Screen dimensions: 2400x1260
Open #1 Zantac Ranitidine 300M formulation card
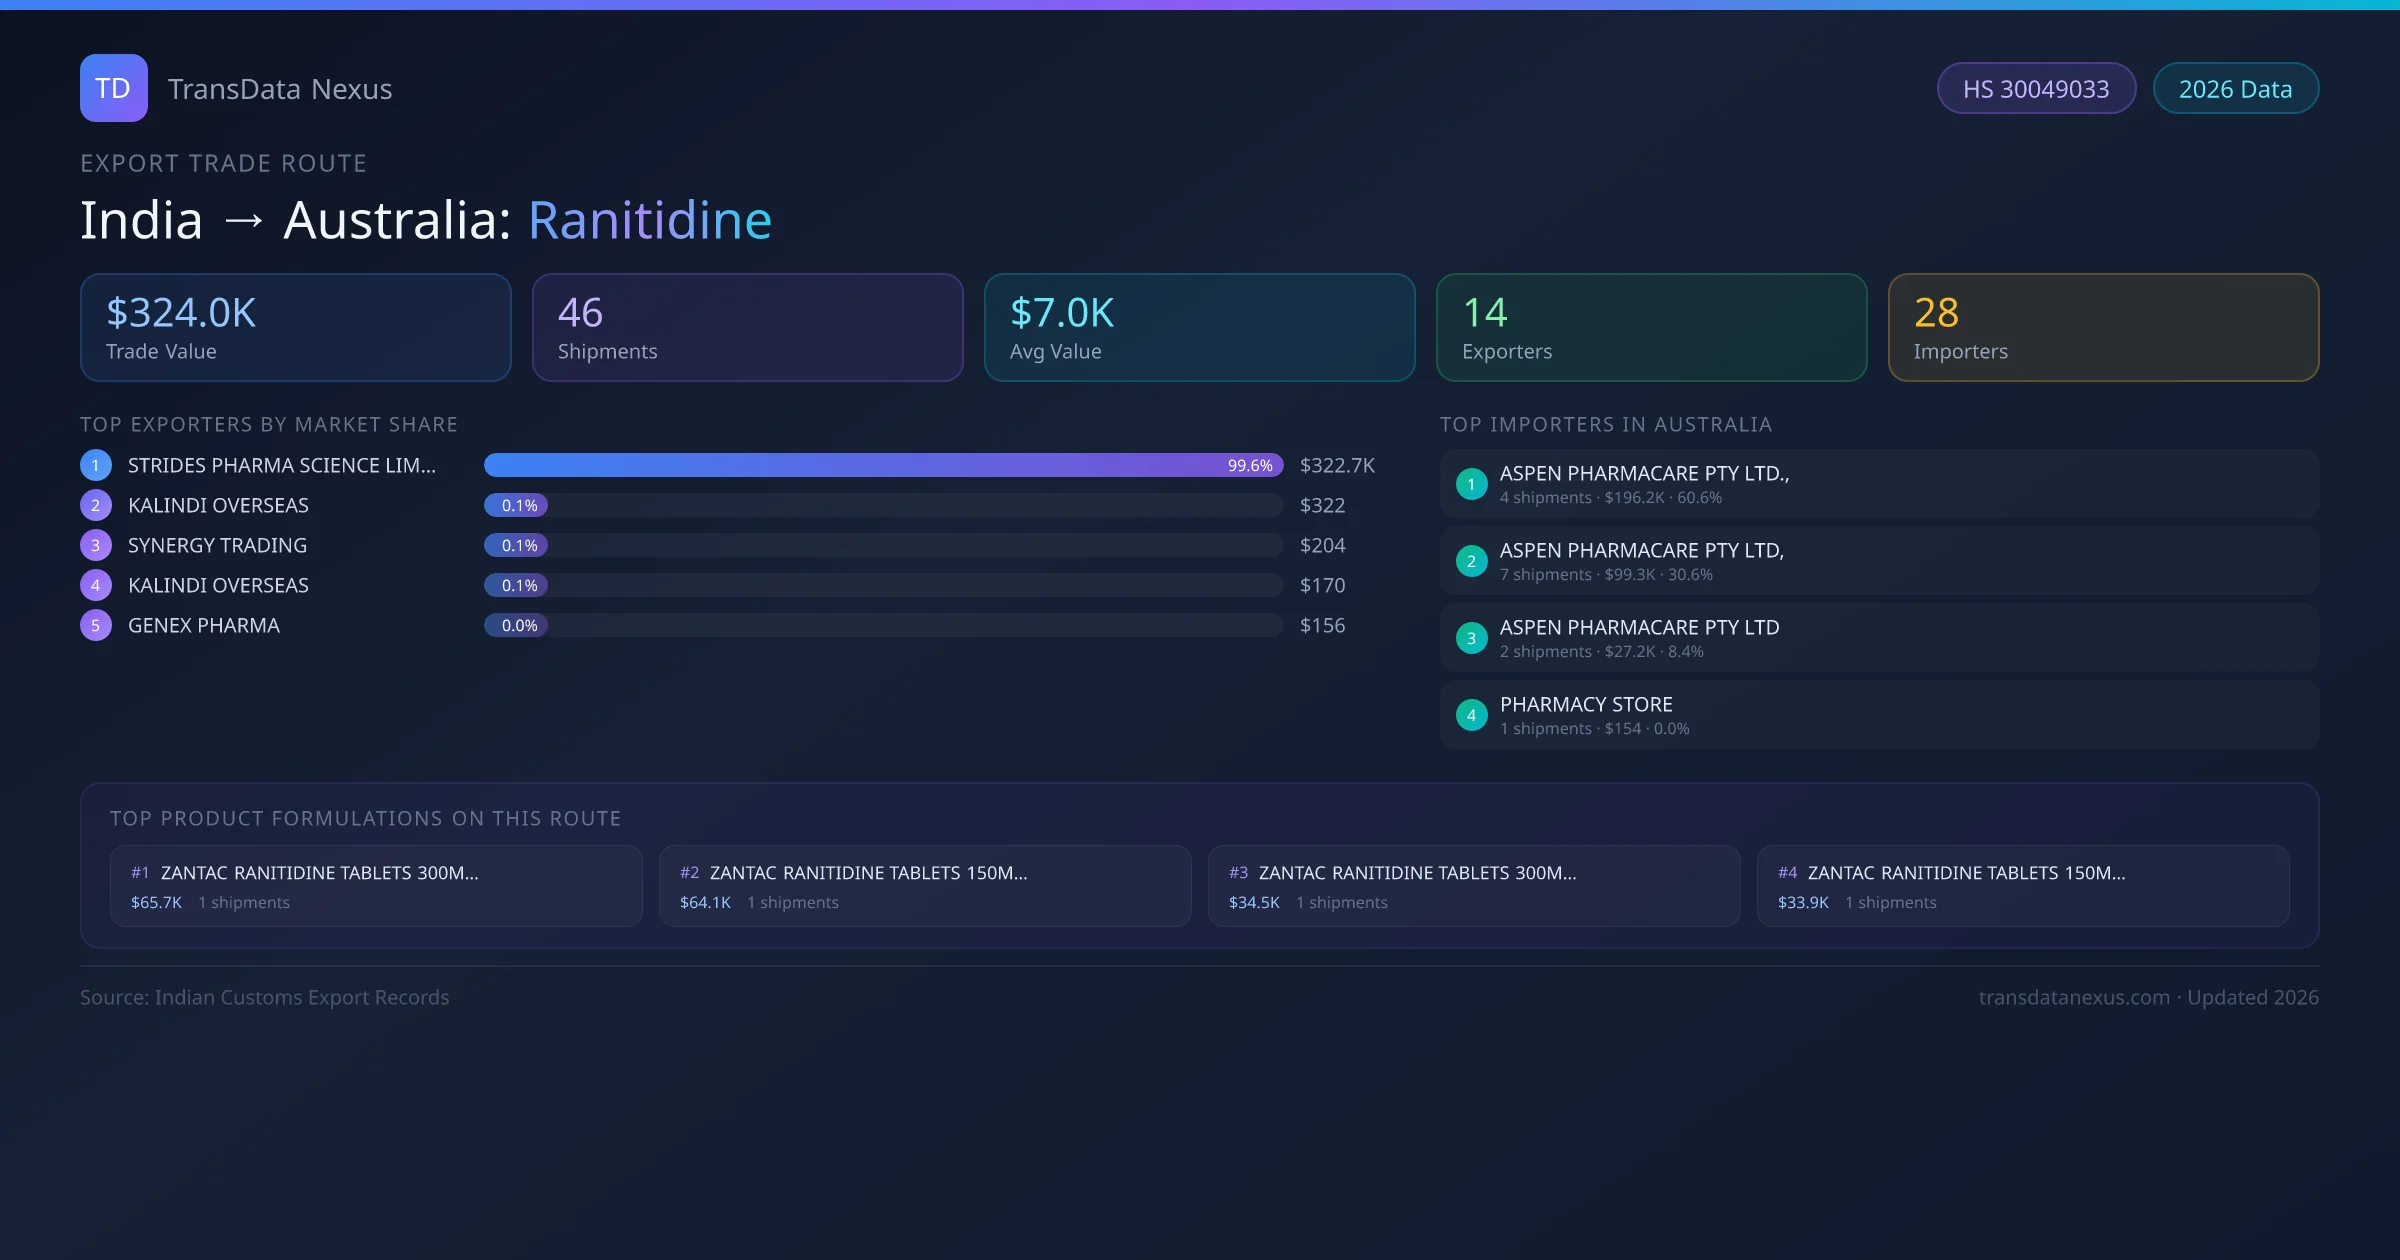click(x=376, y=886)
